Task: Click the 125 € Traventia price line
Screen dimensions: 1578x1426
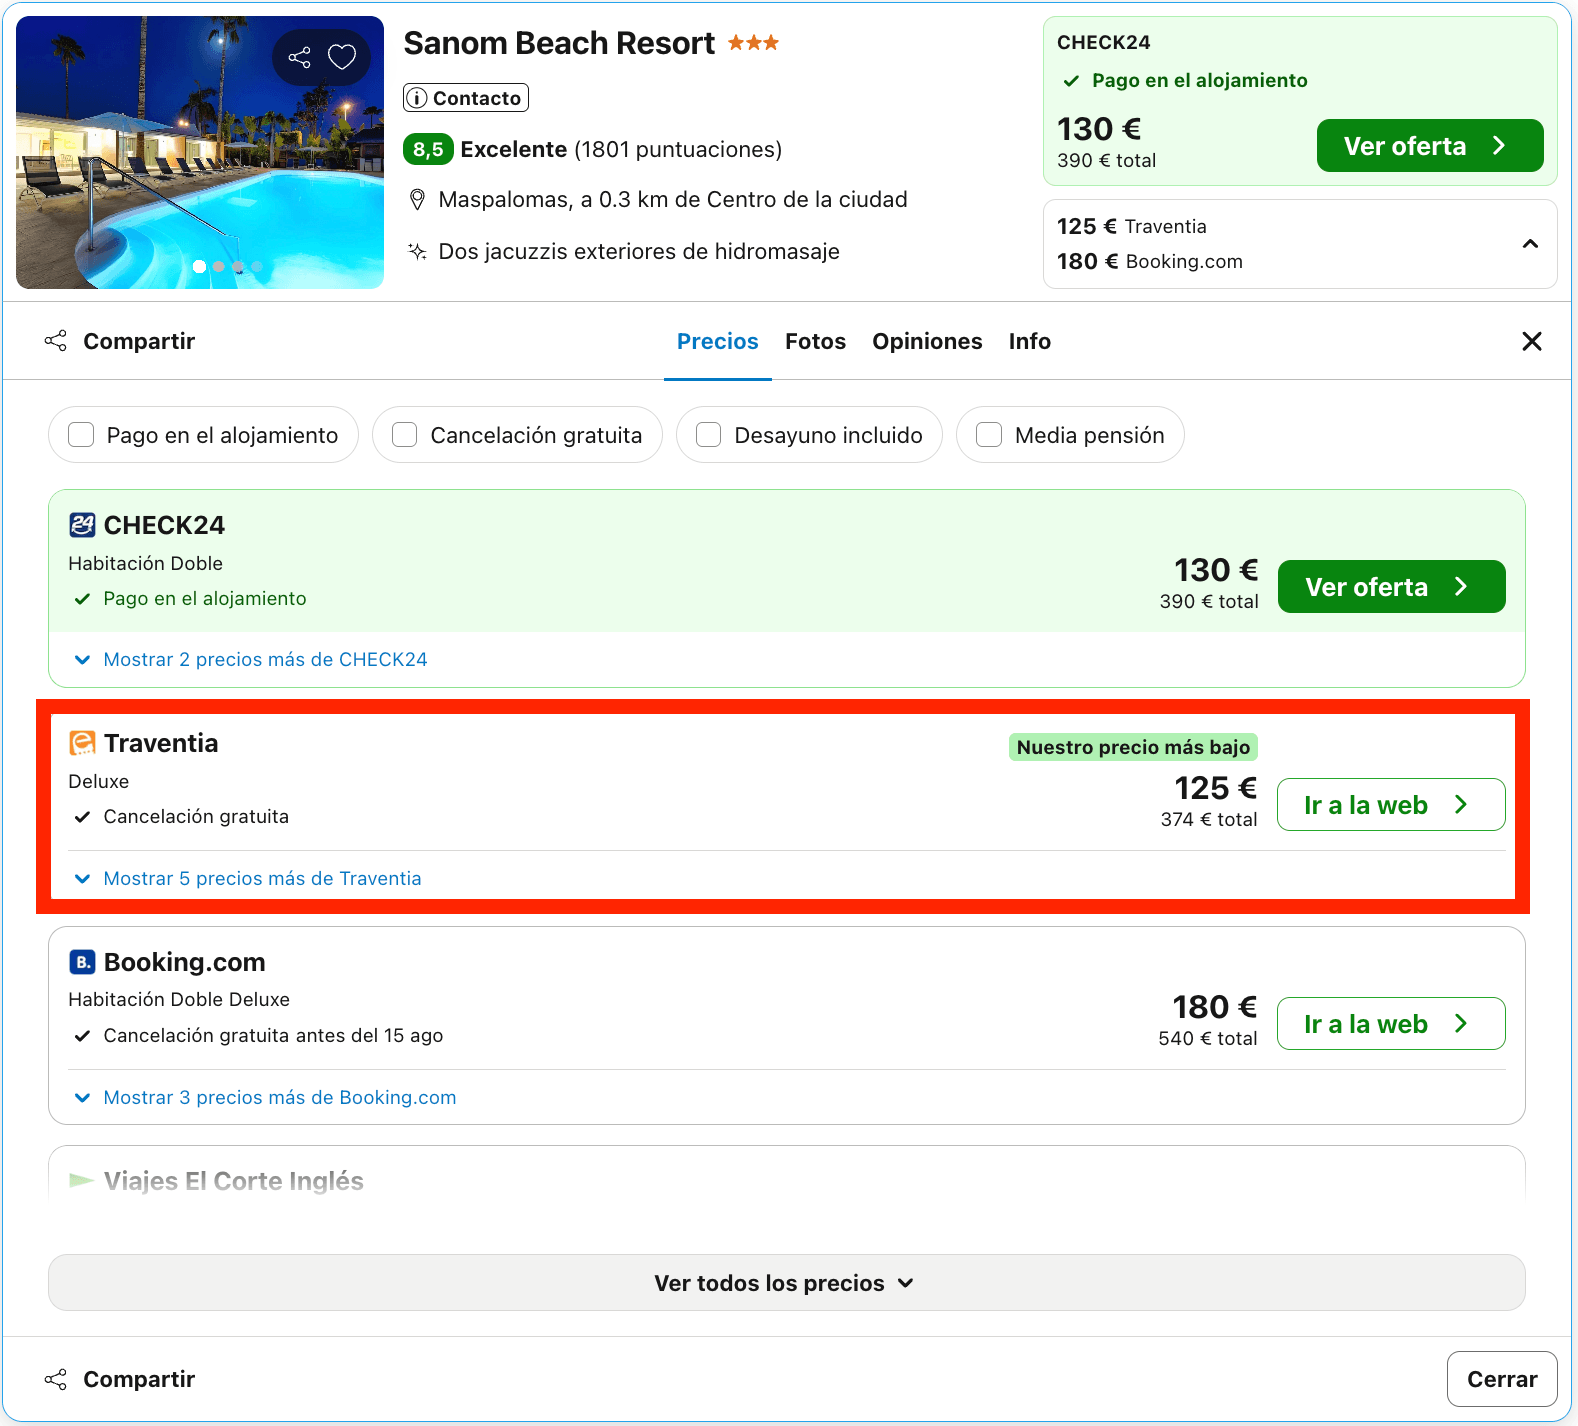Action: pos(1132,227)
